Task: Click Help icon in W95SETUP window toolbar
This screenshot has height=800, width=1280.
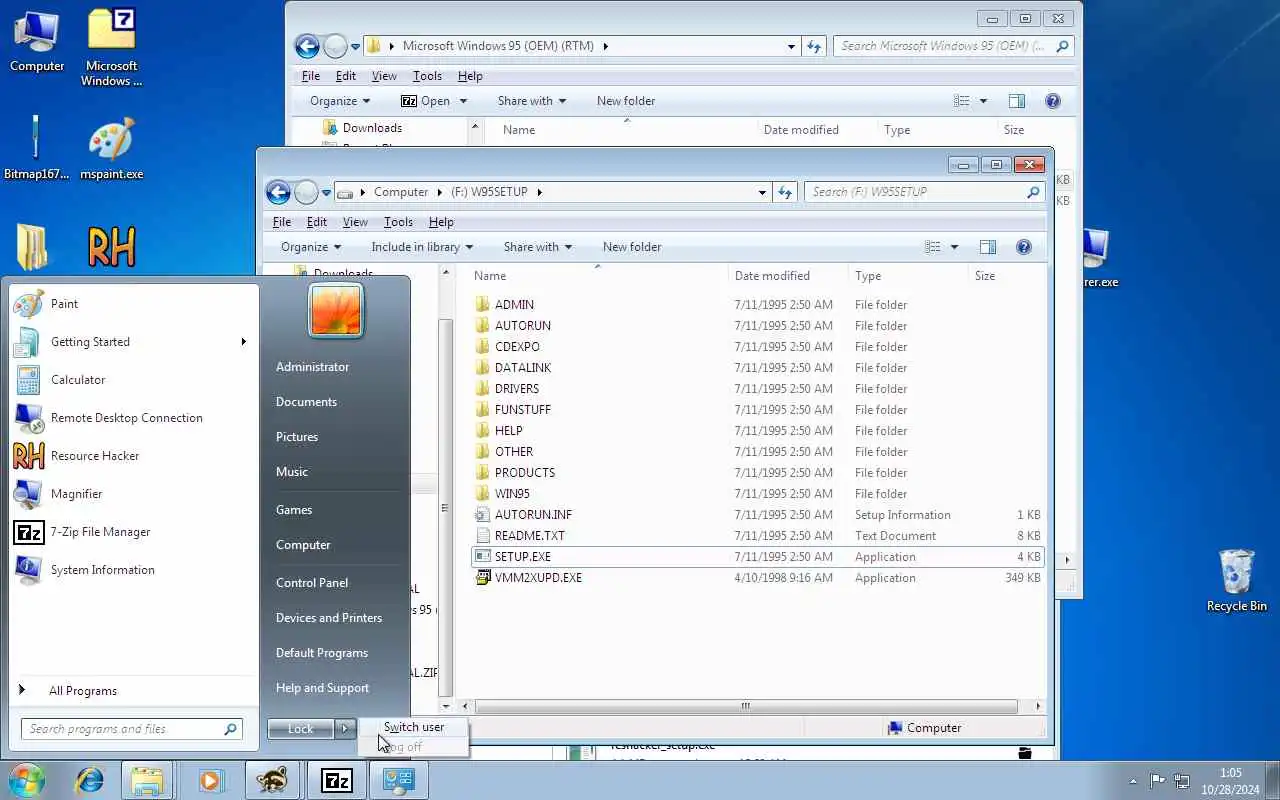Action: pyautogui.click(x=1023, y=247)
